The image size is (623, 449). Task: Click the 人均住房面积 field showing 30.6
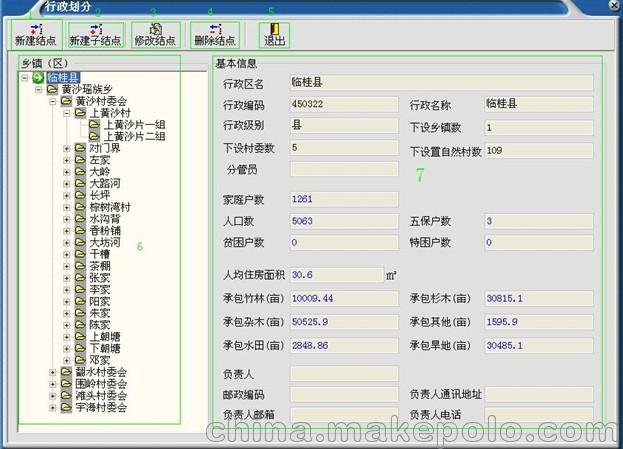pos(337,275)
